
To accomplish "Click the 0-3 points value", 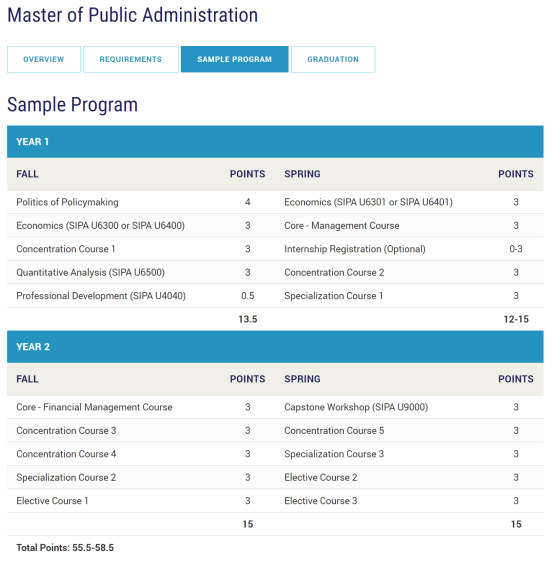I will click(x=516, y=249).
